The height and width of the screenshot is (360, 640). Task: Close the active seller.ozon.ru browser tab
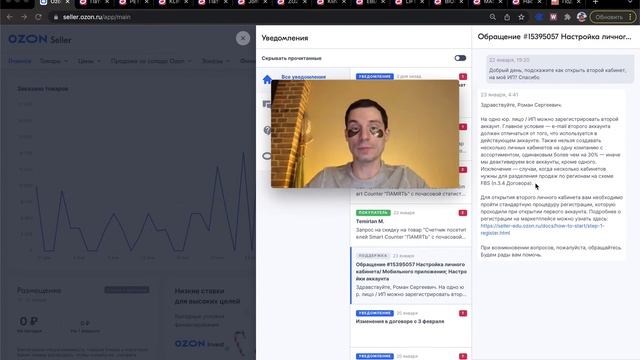click(x=68, y=2)
